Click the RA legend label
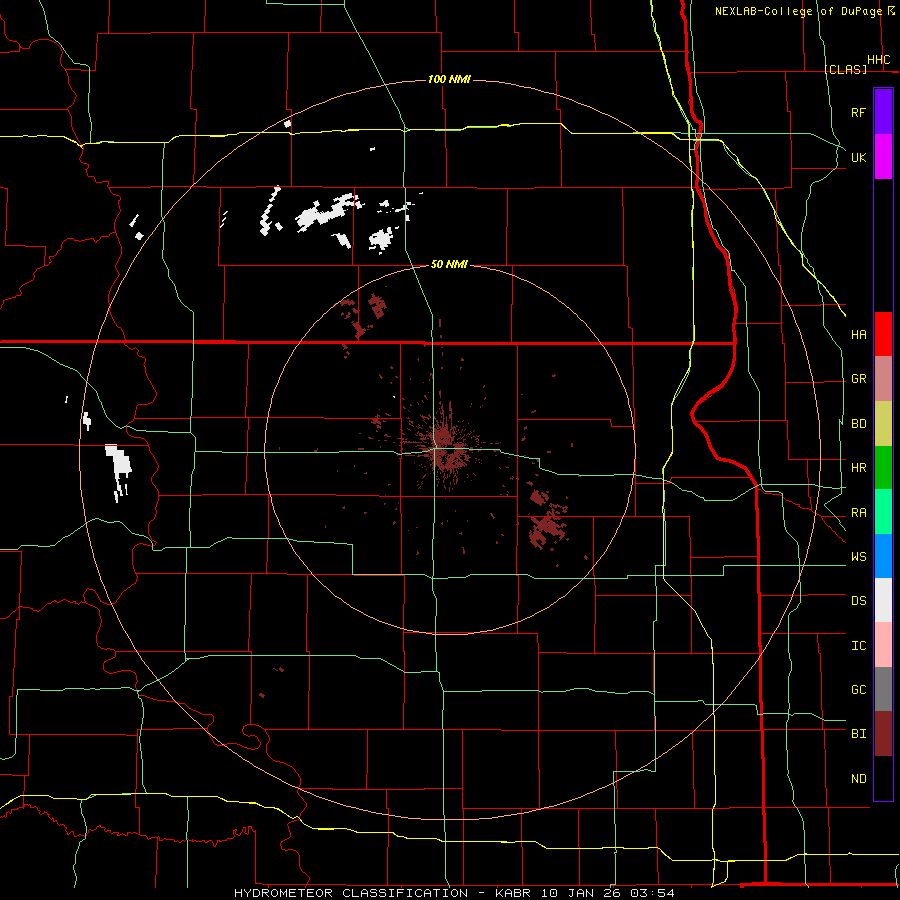 click(858, 513)
